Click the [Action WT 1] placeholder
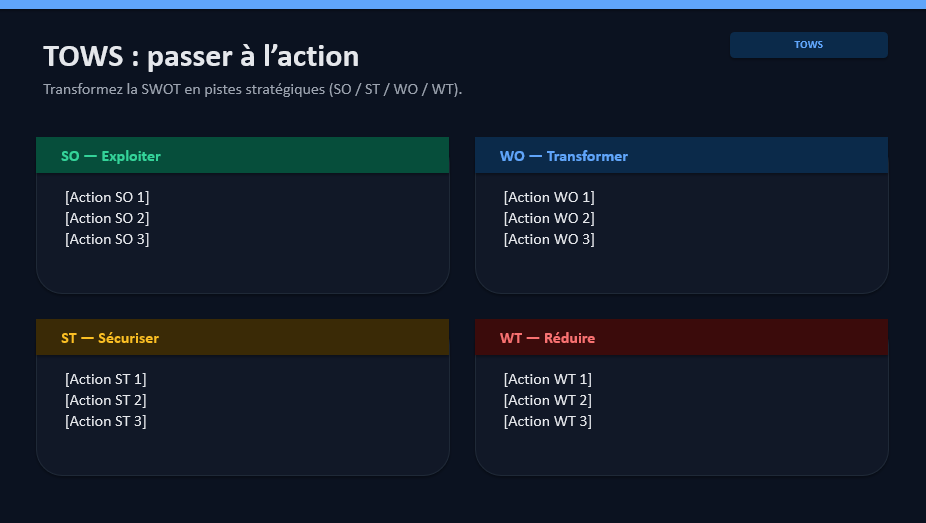The image size is (926, 523). 548,379
